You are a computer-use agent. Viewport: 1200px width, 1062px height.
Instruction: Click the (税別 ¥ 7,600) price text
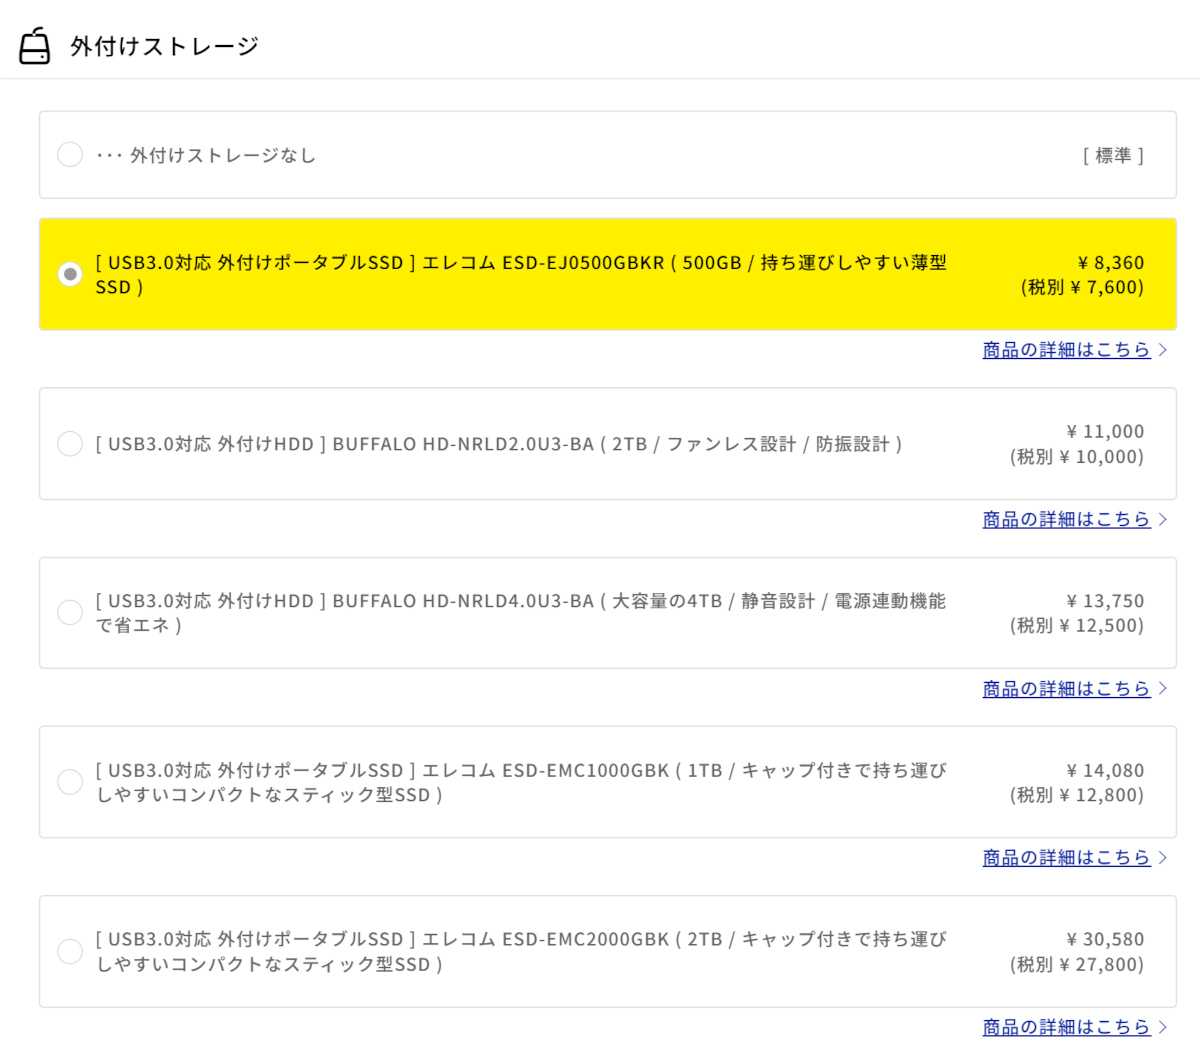point(1082,288)
